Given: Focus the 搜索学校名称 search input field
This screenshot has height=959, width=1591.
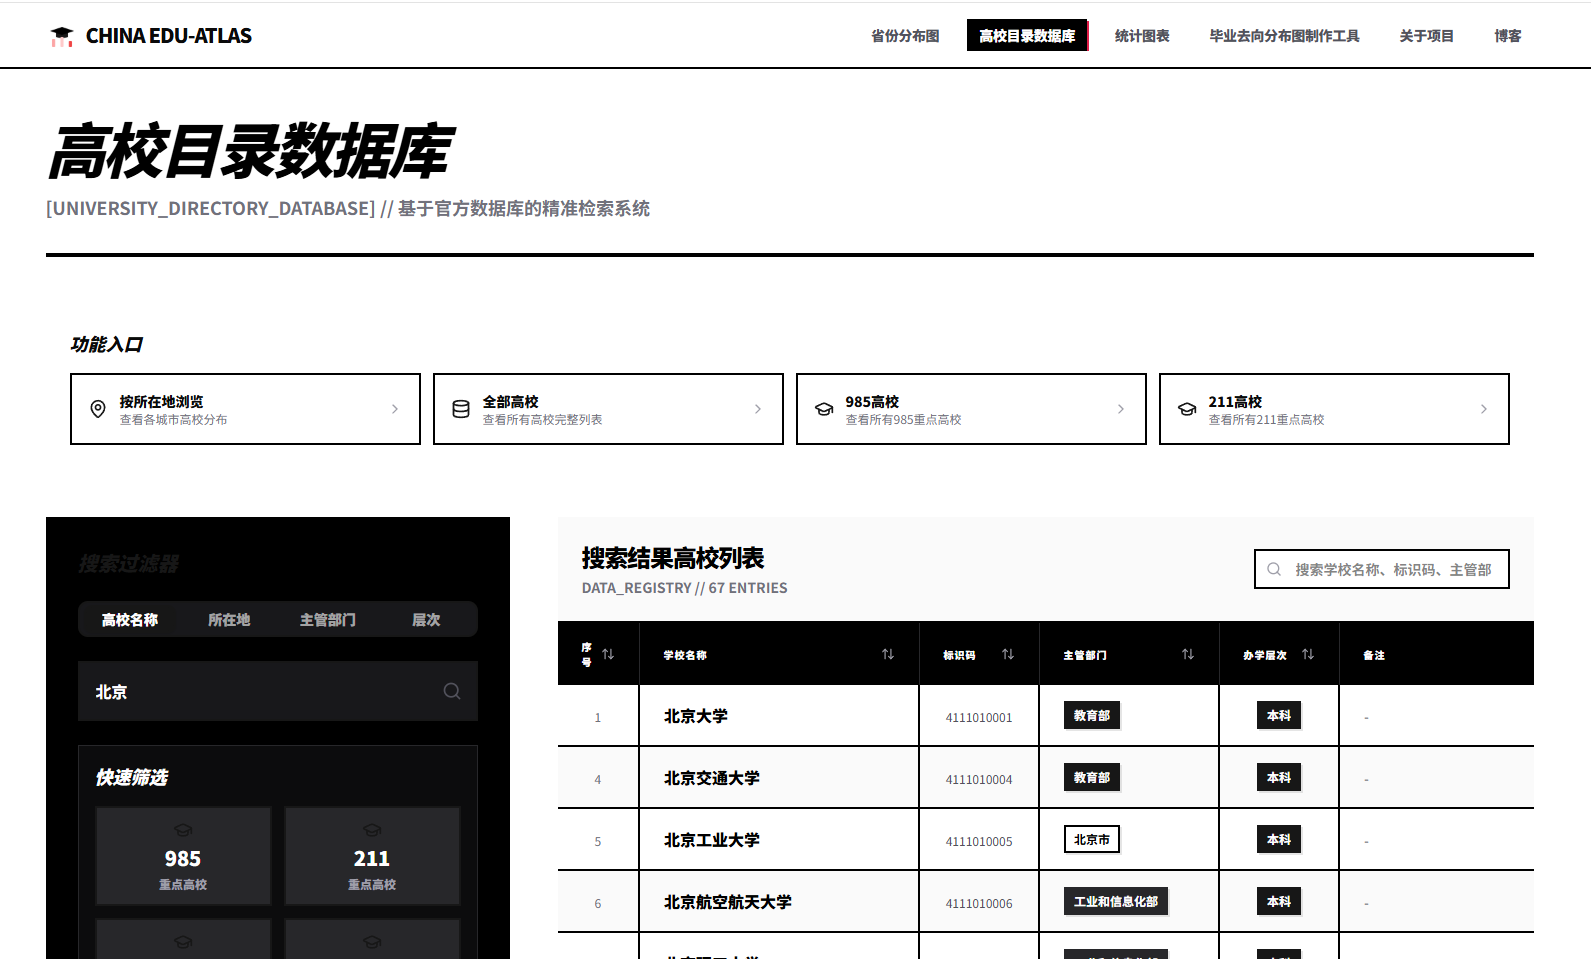Looking at the screenshot, I should click(x=1392, y=569).
